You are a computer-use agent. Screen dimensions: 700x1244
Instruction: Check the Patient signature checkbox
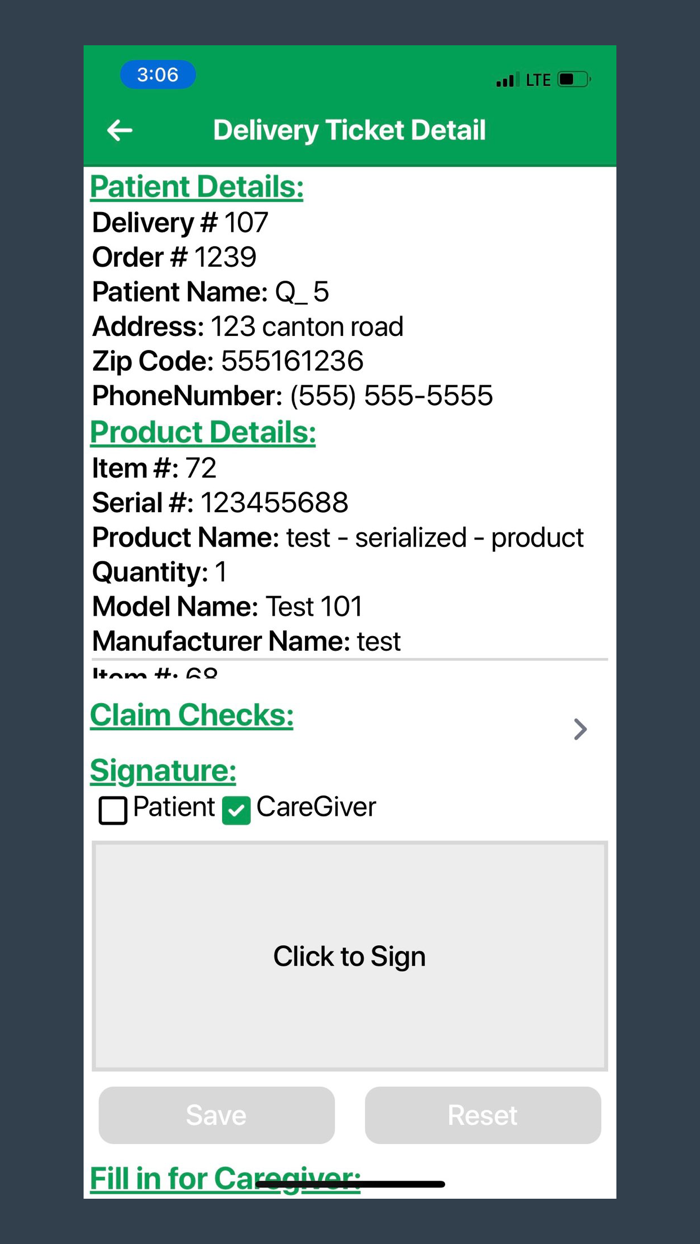pos(112,810)
